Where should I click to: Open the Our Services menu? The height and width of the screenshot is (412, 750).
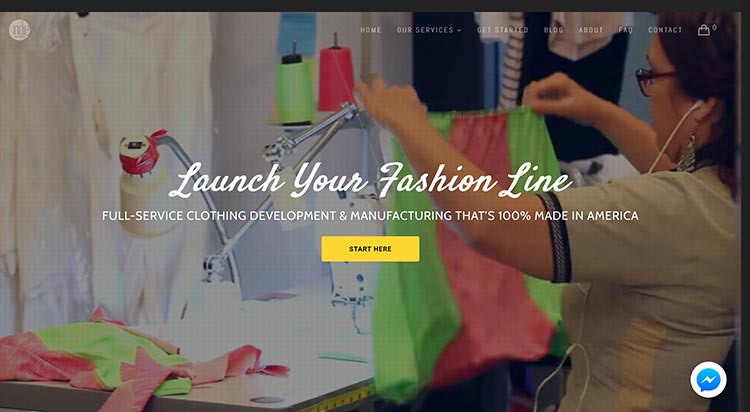pyautogui.click(x=429, y=30)
